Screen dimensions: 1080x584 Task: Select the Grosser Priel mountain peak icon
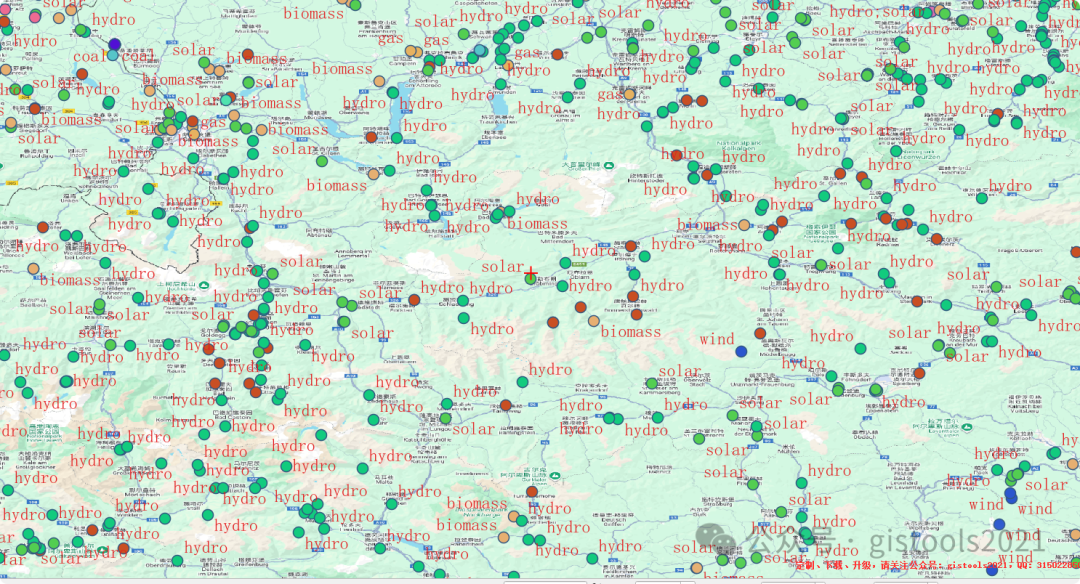609,165
